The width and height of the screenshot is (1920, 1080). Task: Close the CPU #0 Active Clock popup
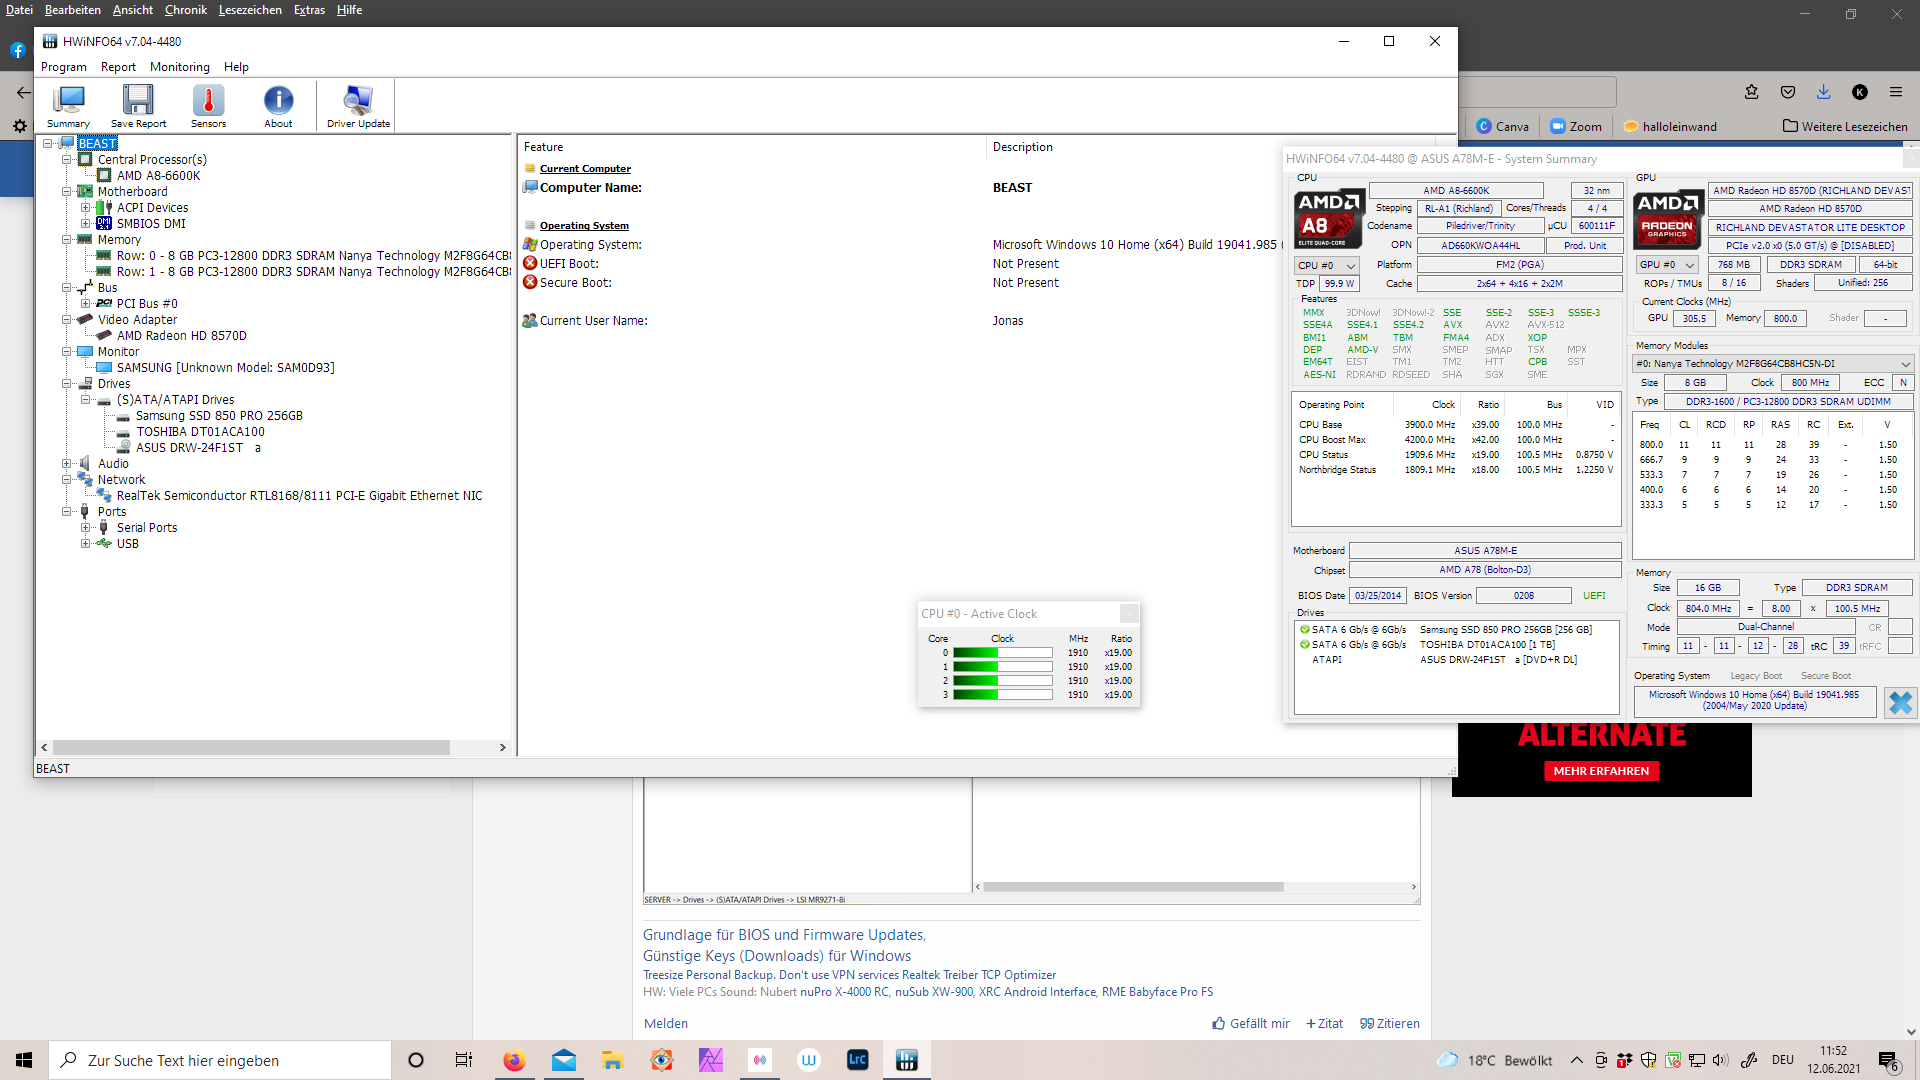coord(1129,614)
